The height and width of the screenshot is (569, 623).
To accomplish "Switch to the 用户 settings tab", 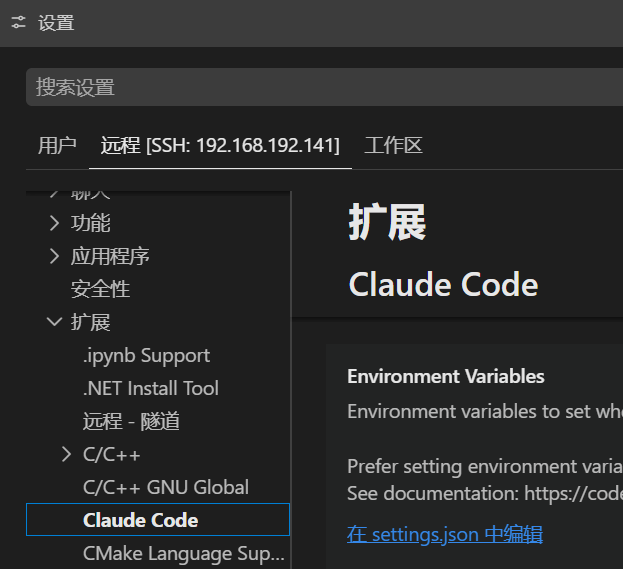I will click(57, 145).
